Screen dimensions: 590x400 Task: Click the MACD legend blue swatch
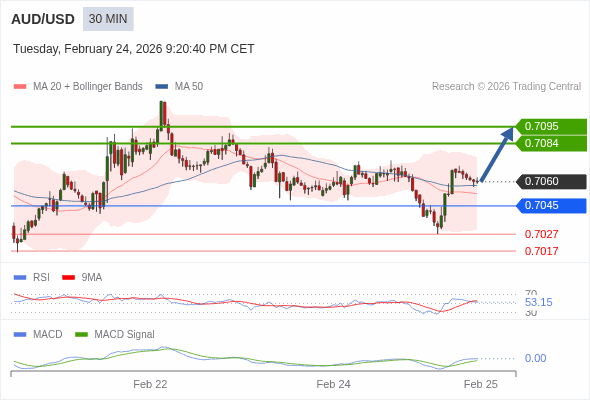pyautogui.click(x=20, y=335)
